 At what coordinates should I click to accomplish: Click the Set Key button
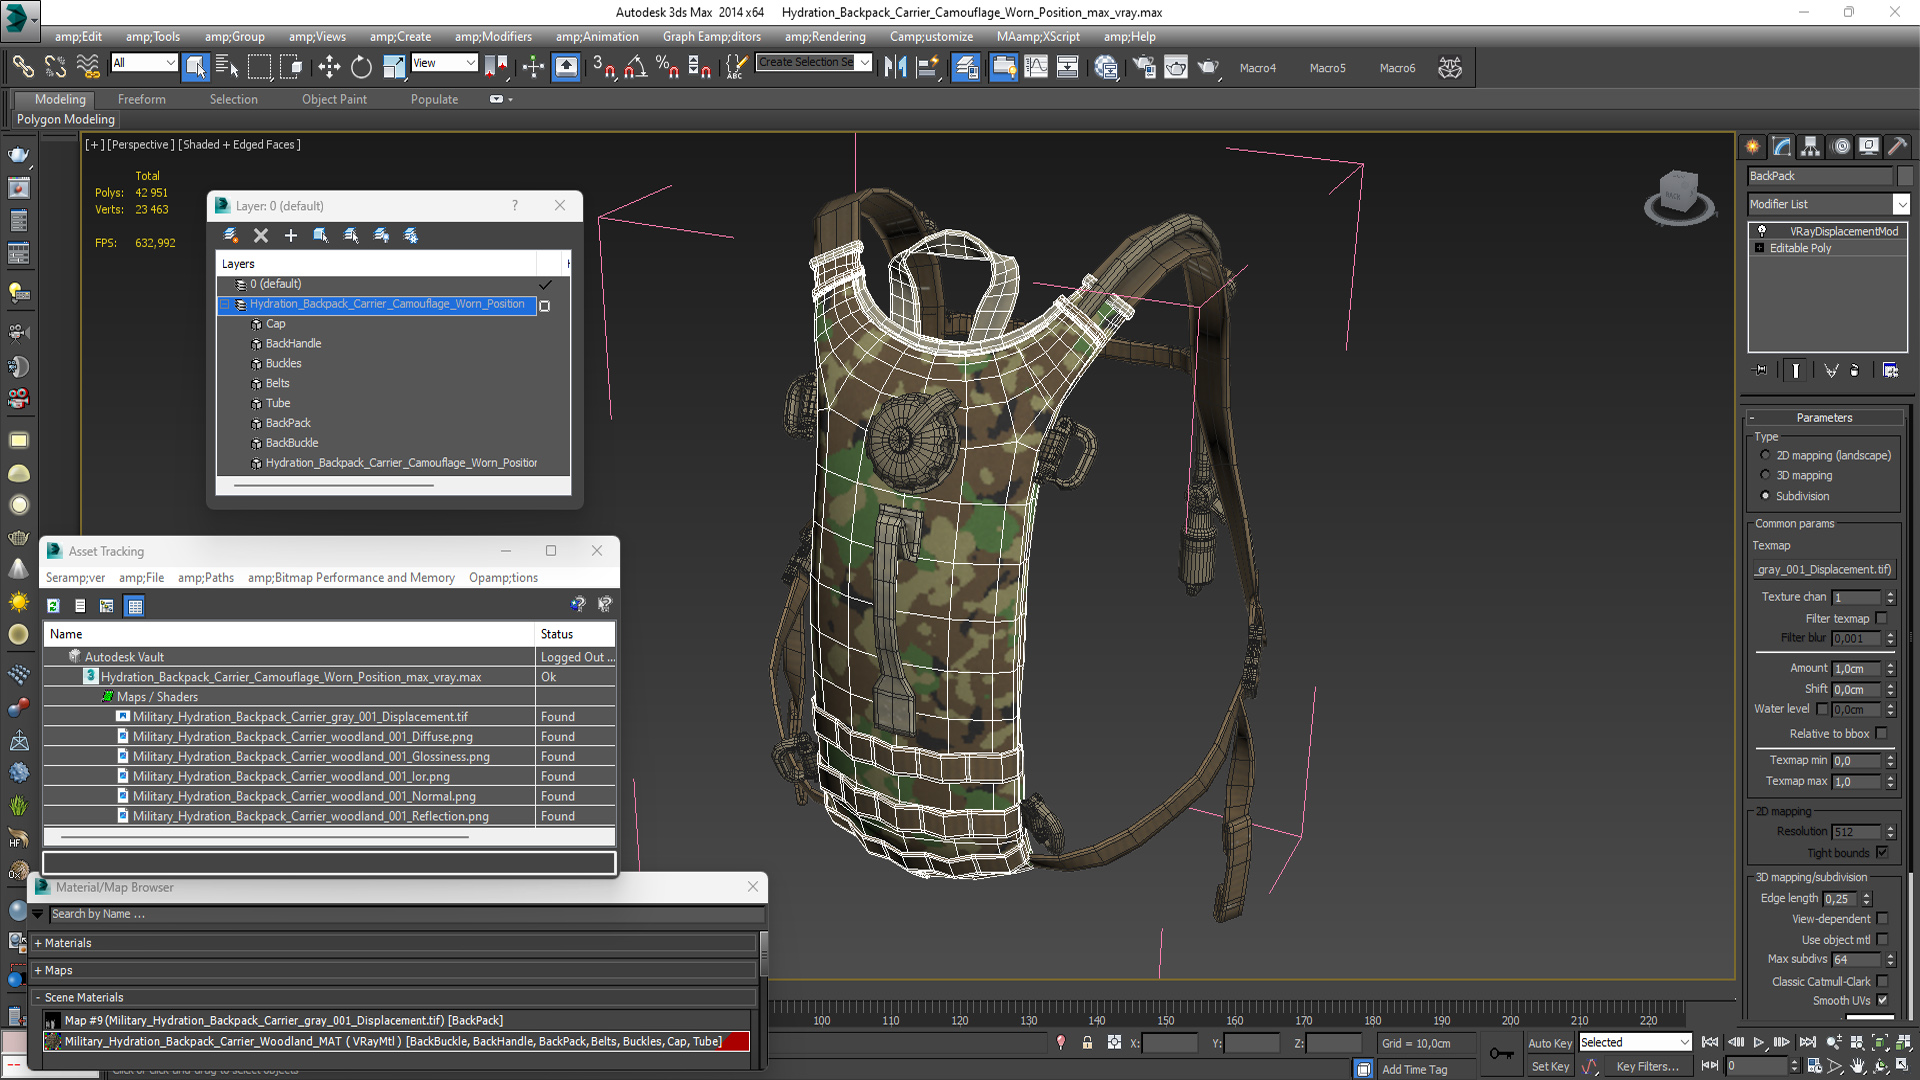pyautogui.click(x=1550, y=1066)
